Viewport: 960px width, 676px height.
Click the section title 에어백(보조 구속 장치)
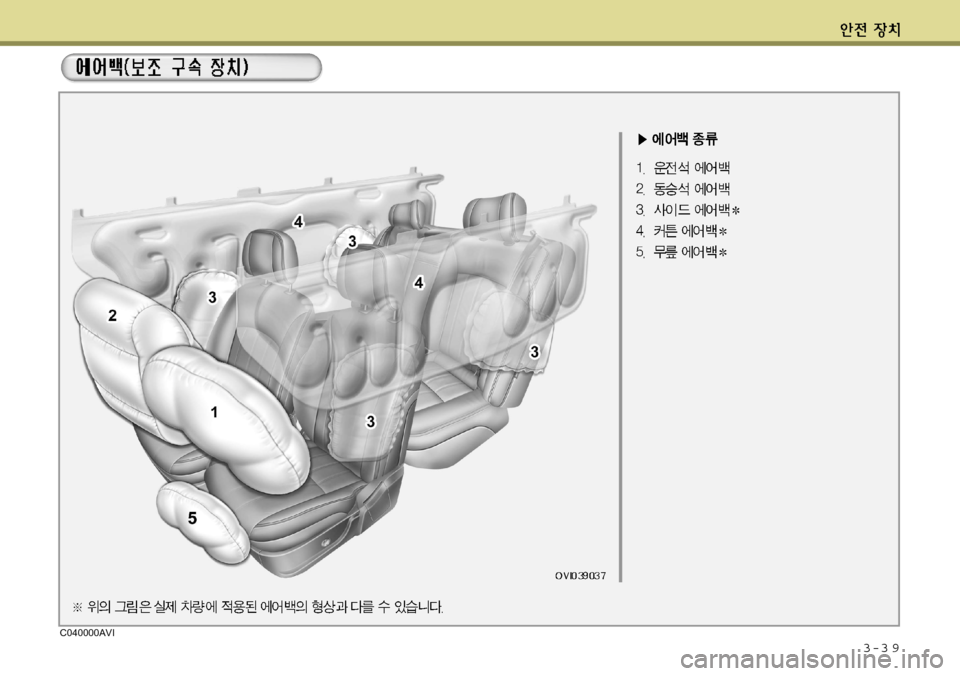(162, 67)
